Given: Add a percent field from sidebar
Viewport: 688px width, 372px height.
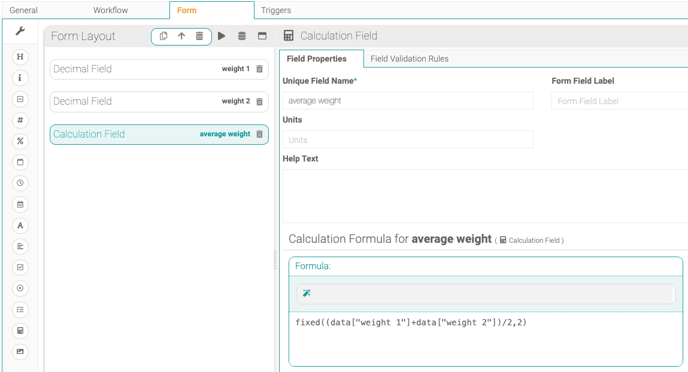Looking at the screenshot, I should click(x=20, y=141).
